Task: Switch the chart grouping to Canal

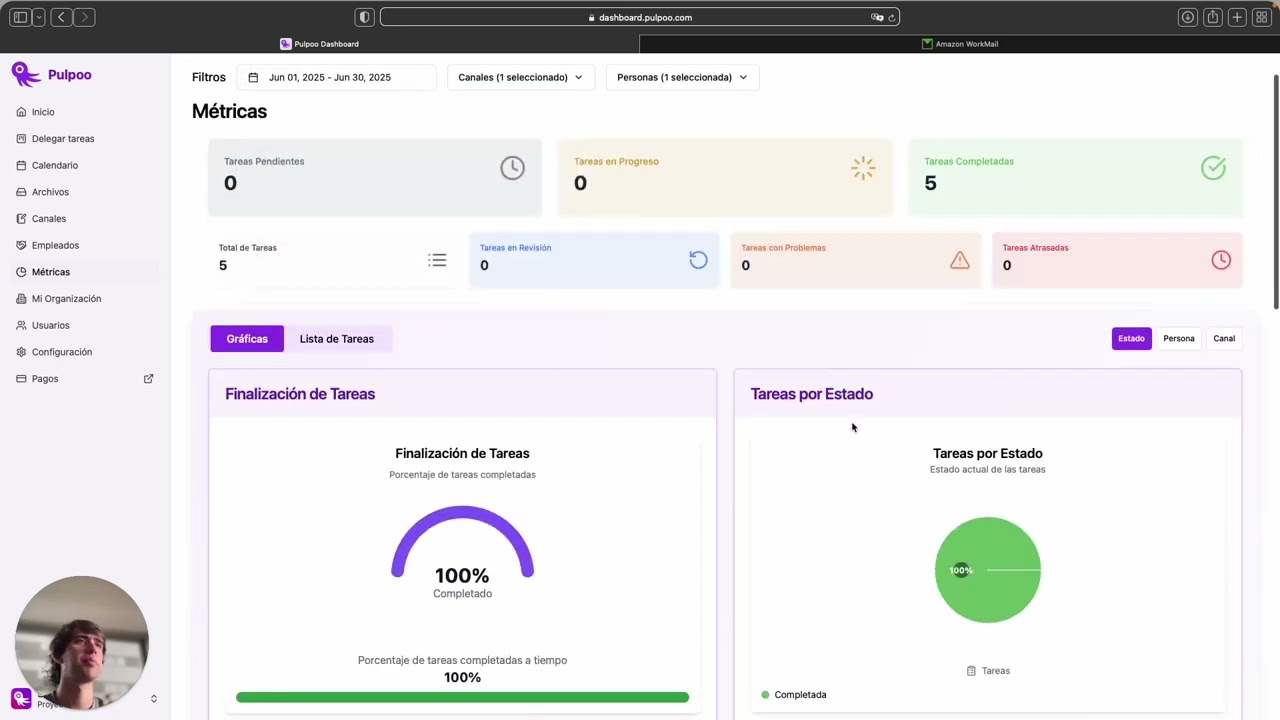Action: pos(1224,338)
